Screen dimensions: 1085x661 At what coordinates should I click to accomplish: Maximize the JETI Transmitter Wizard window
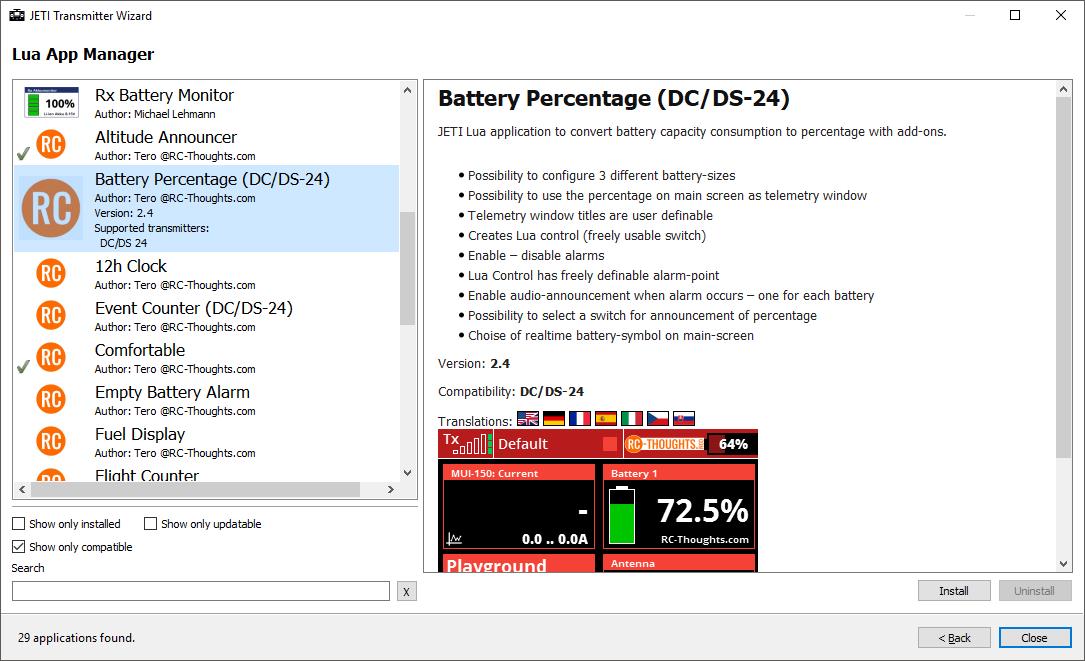point(1015,15)
